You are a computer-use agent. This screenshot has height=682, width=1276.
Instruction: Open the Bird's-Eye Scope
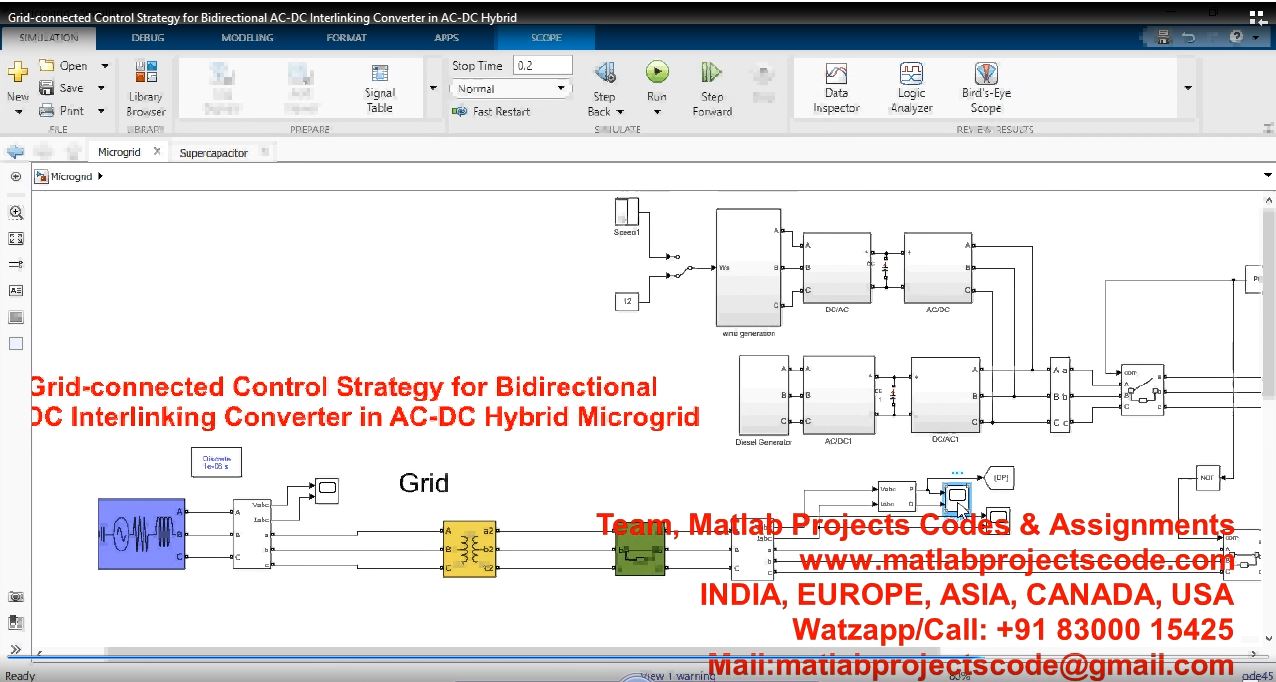pos(986,88)
